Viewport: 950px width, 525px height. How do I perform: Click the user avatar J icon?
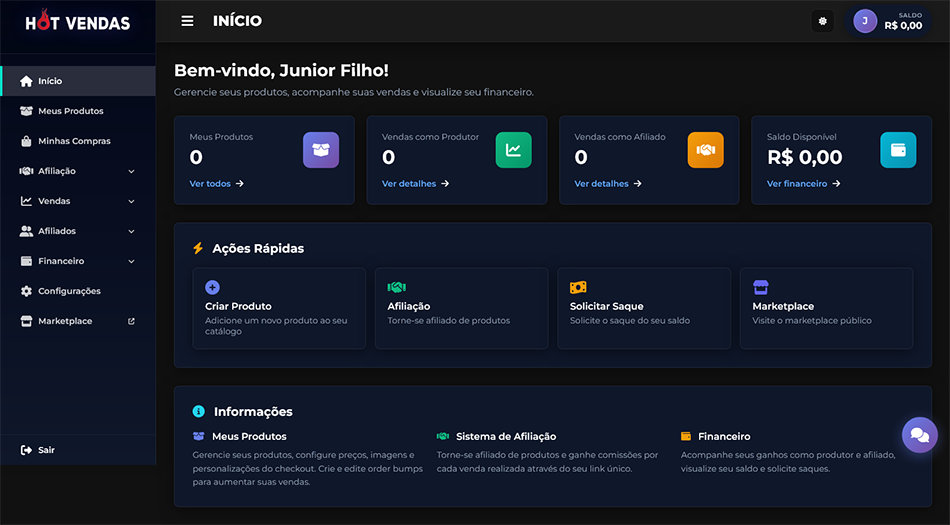click(x=865, y=21)
